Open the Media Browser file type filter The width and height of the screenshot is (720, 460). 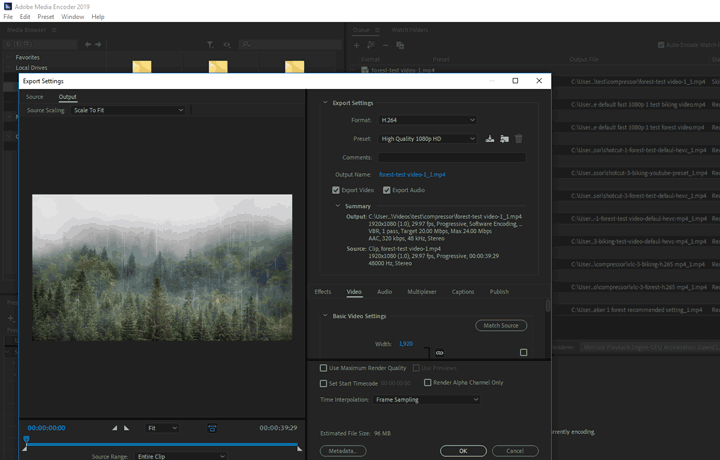210,45
